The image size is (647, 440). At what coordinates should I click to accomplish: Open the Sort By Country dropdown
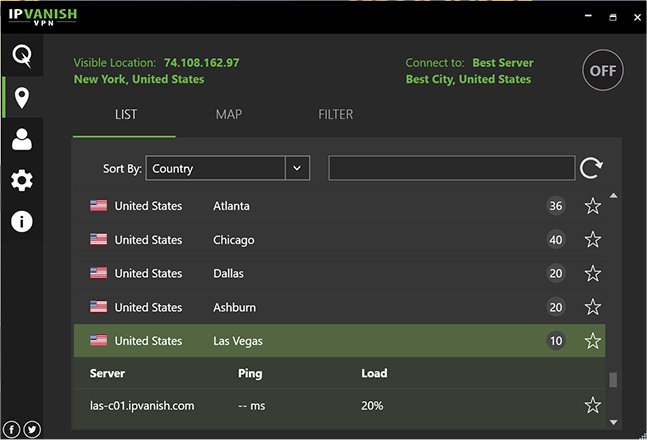[297, 169]
